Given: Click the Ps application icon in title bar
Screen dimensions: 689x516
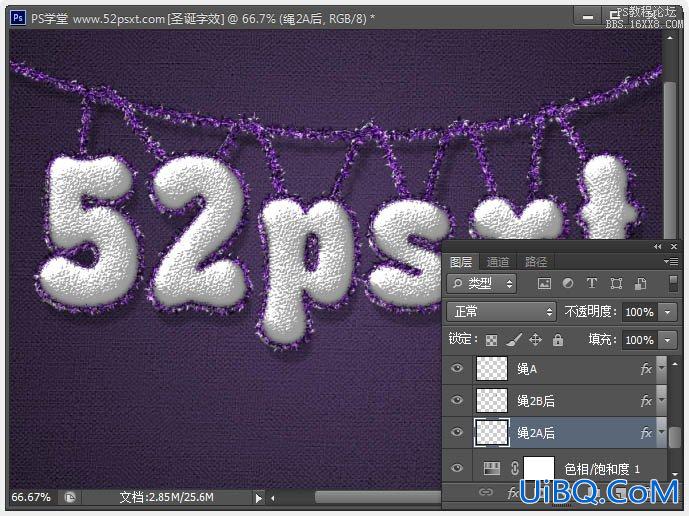Looking at the screenshot, I should [x=18, y=18].
